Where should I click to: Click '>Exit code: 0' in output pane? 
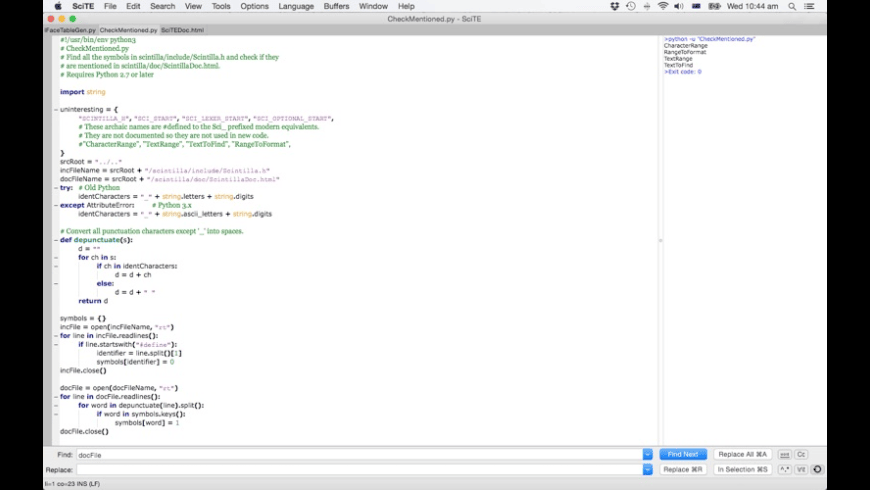point(682,72)
